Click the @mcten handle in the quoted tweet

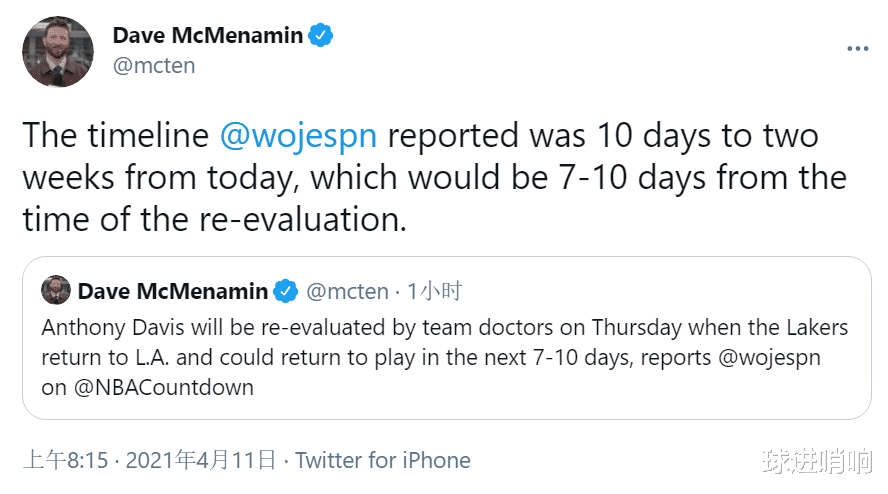coord(347,292)
